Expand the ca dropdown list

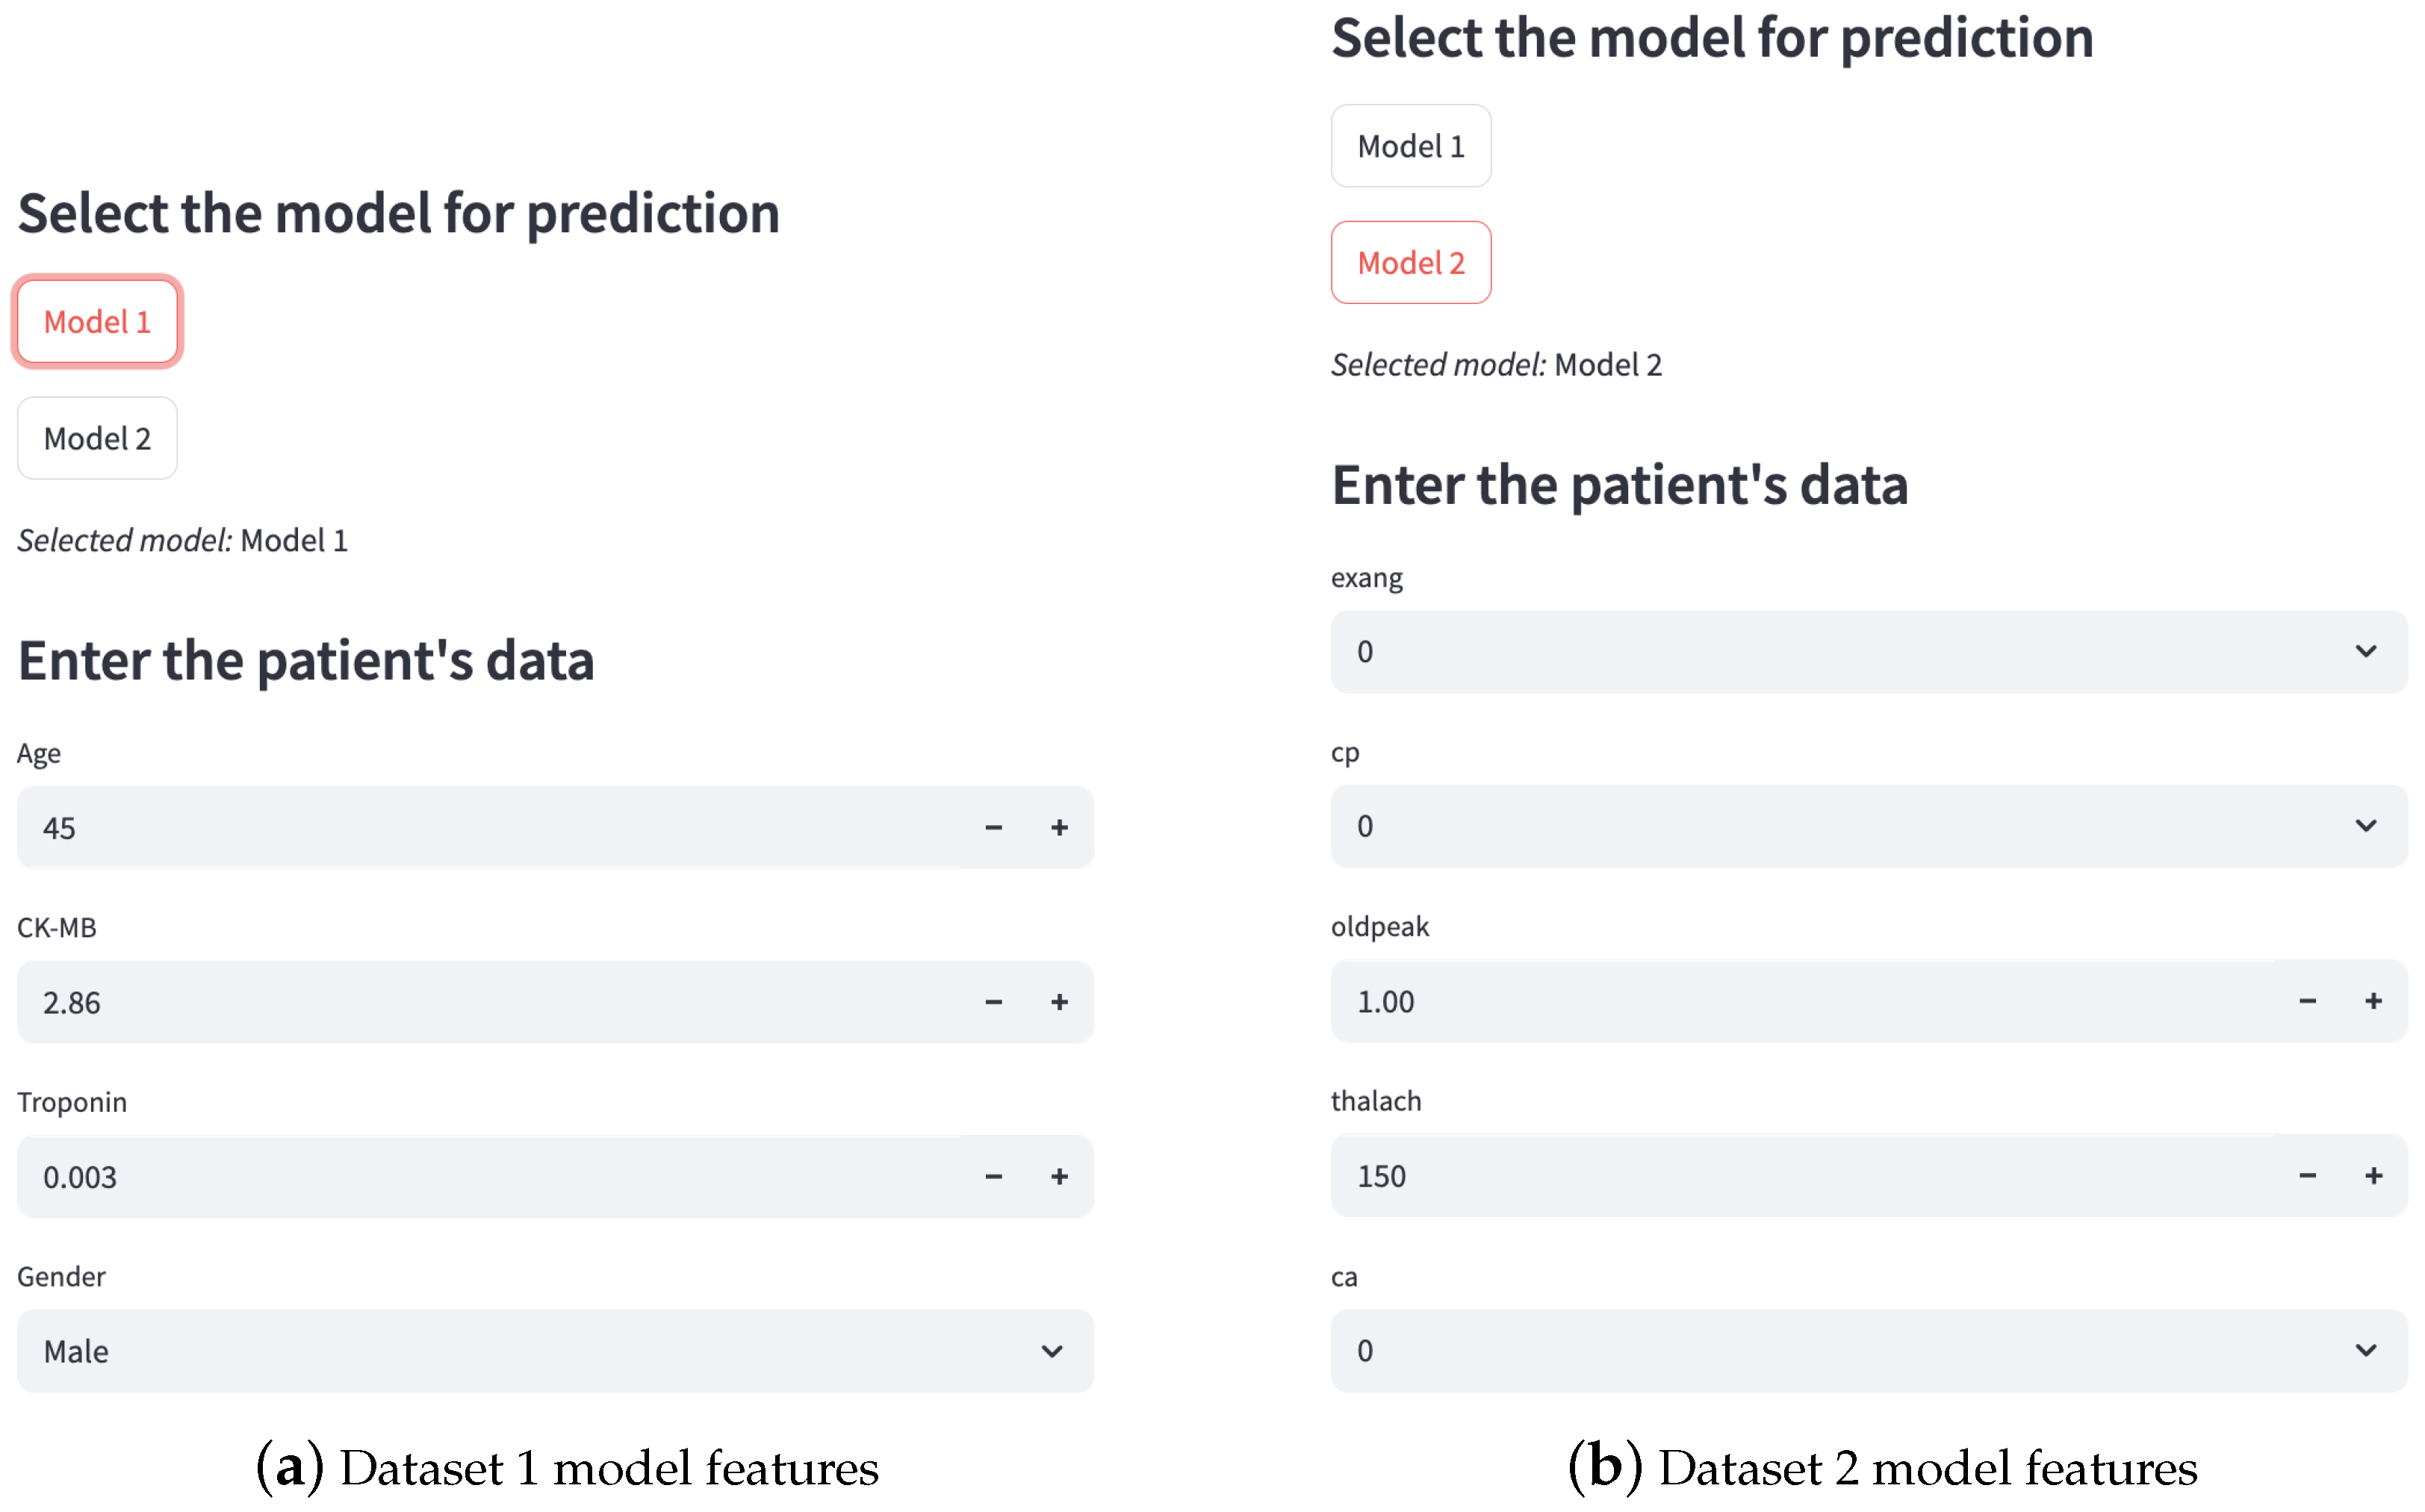point(1868,1350)
